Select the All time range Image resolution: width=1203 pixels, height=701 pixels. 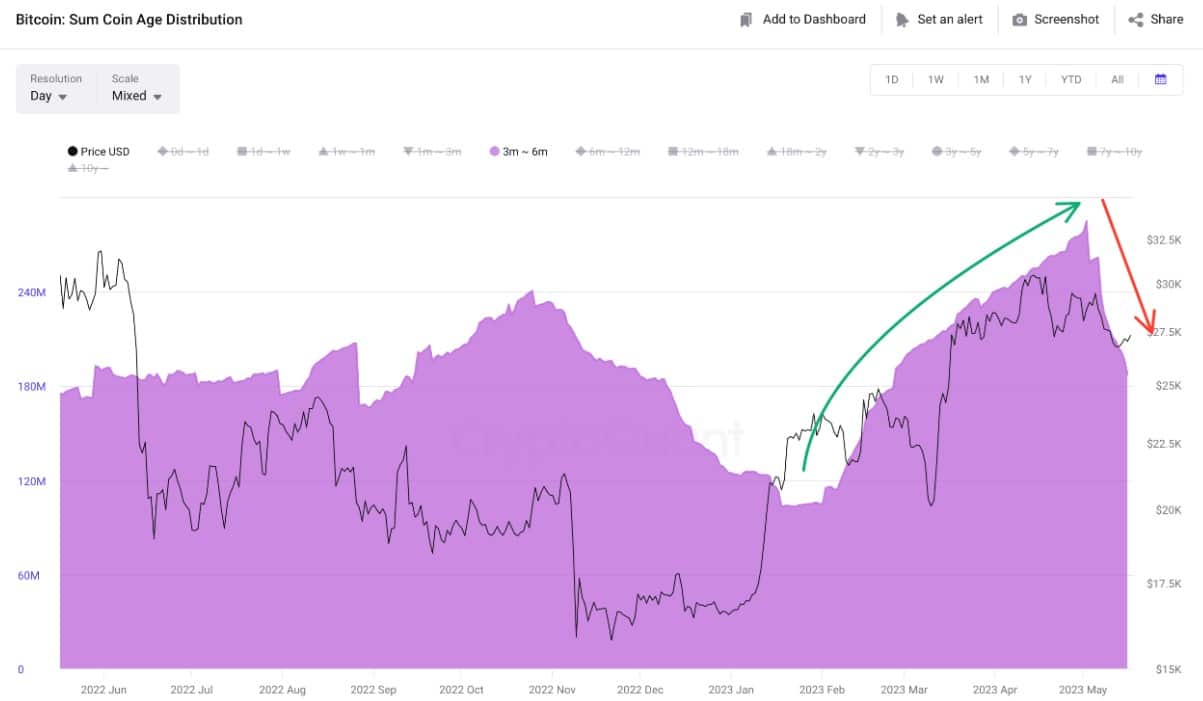(x=1117, y=80)
